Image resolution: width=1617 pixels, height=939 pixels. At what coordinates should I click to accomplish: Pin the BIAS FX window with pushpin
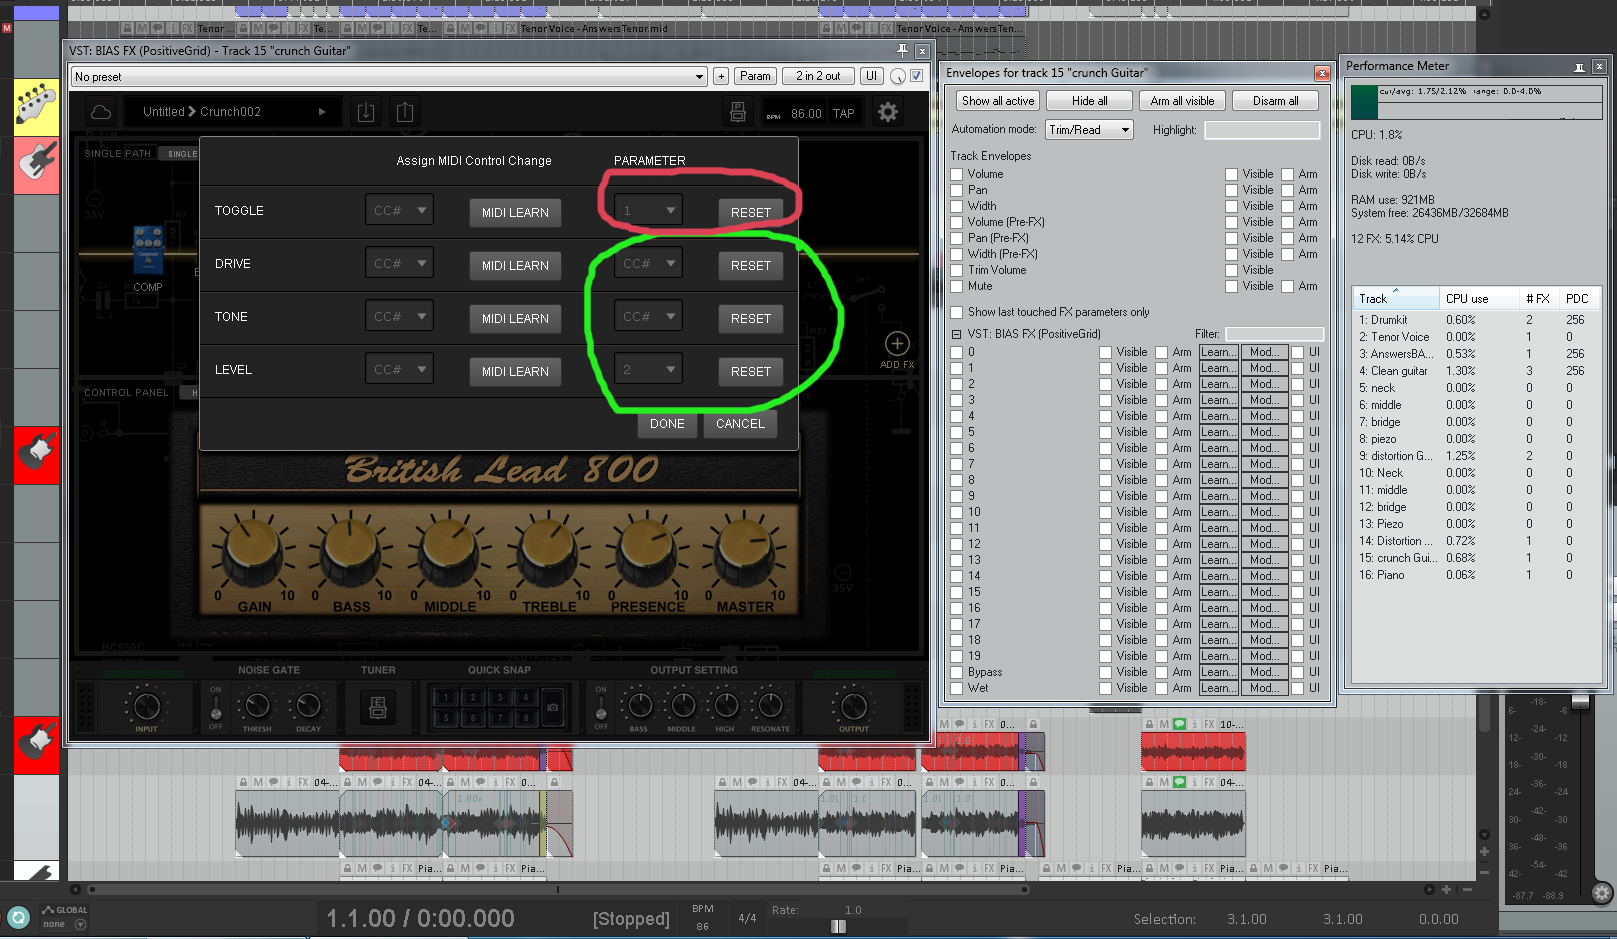(902, 50)
